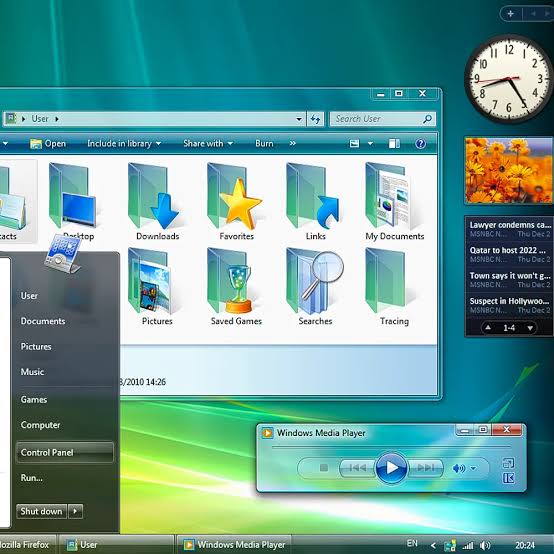Open the Favorites folder with star
Screen dimensions: 554x554
234,196
